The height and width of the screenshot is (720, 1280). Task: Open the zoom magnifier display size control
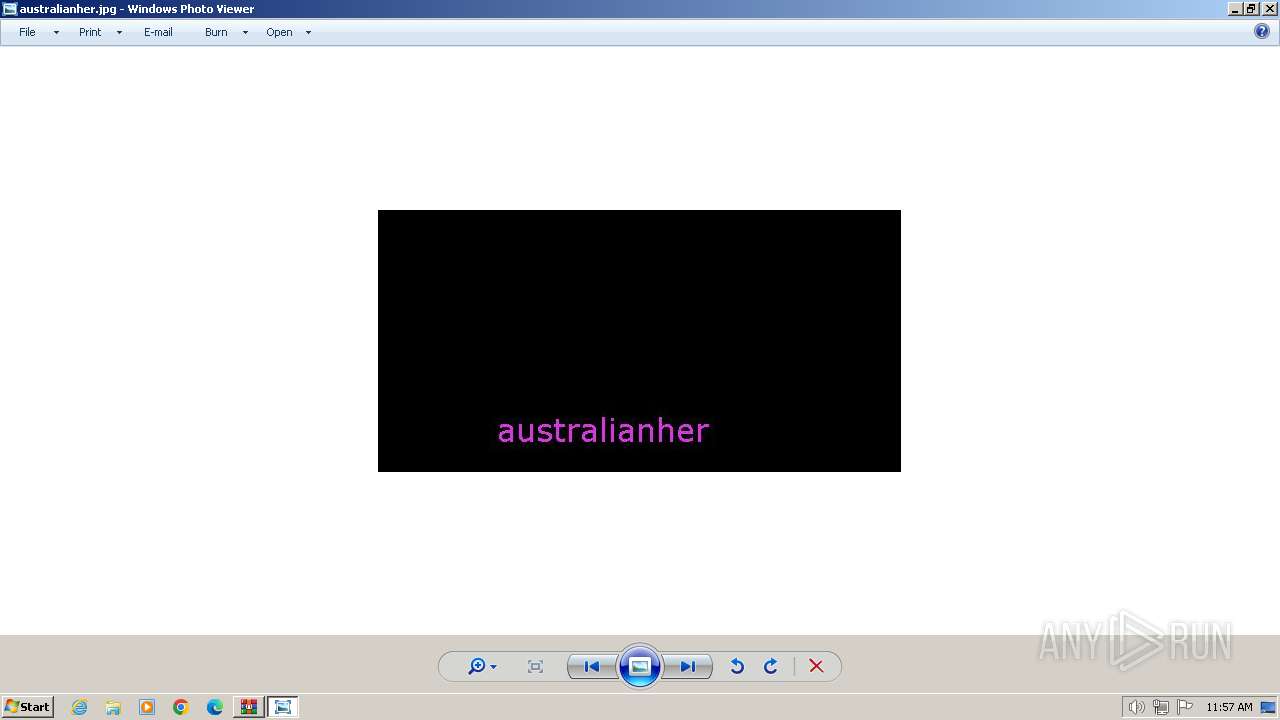482,666
